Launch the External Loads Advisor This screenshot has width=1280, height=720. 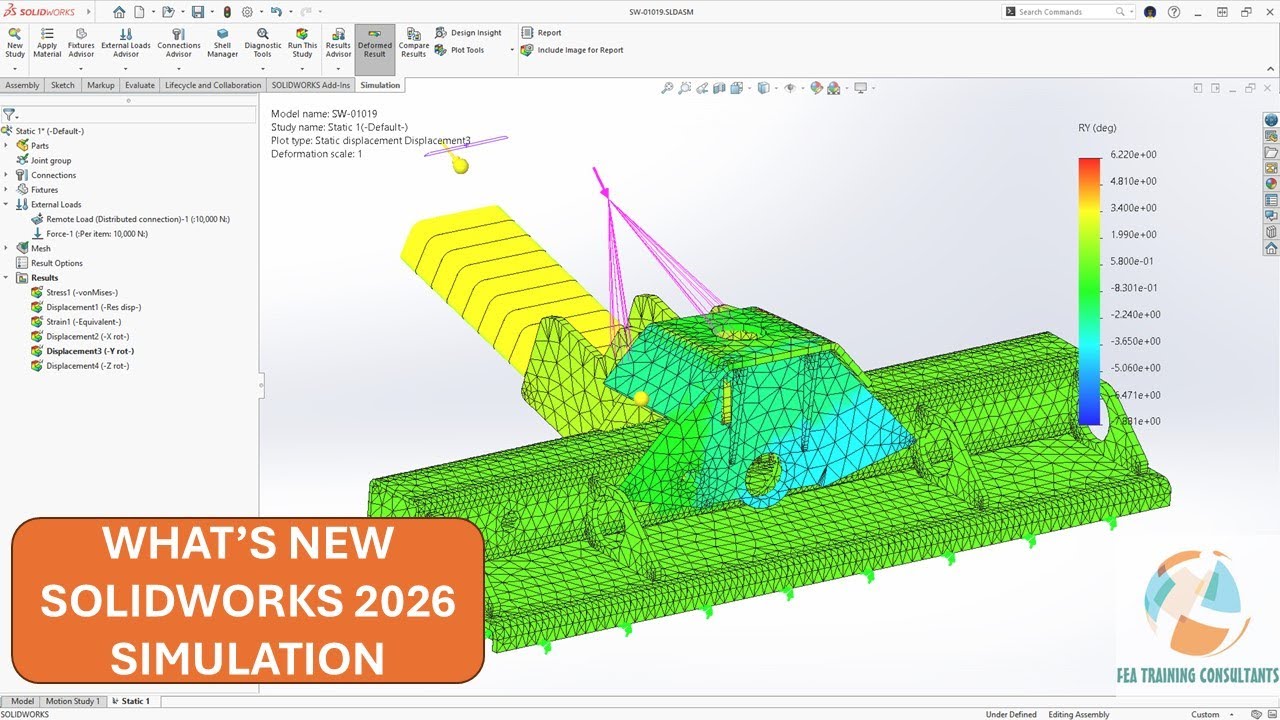pyautogui.click(x=126, y=44)
